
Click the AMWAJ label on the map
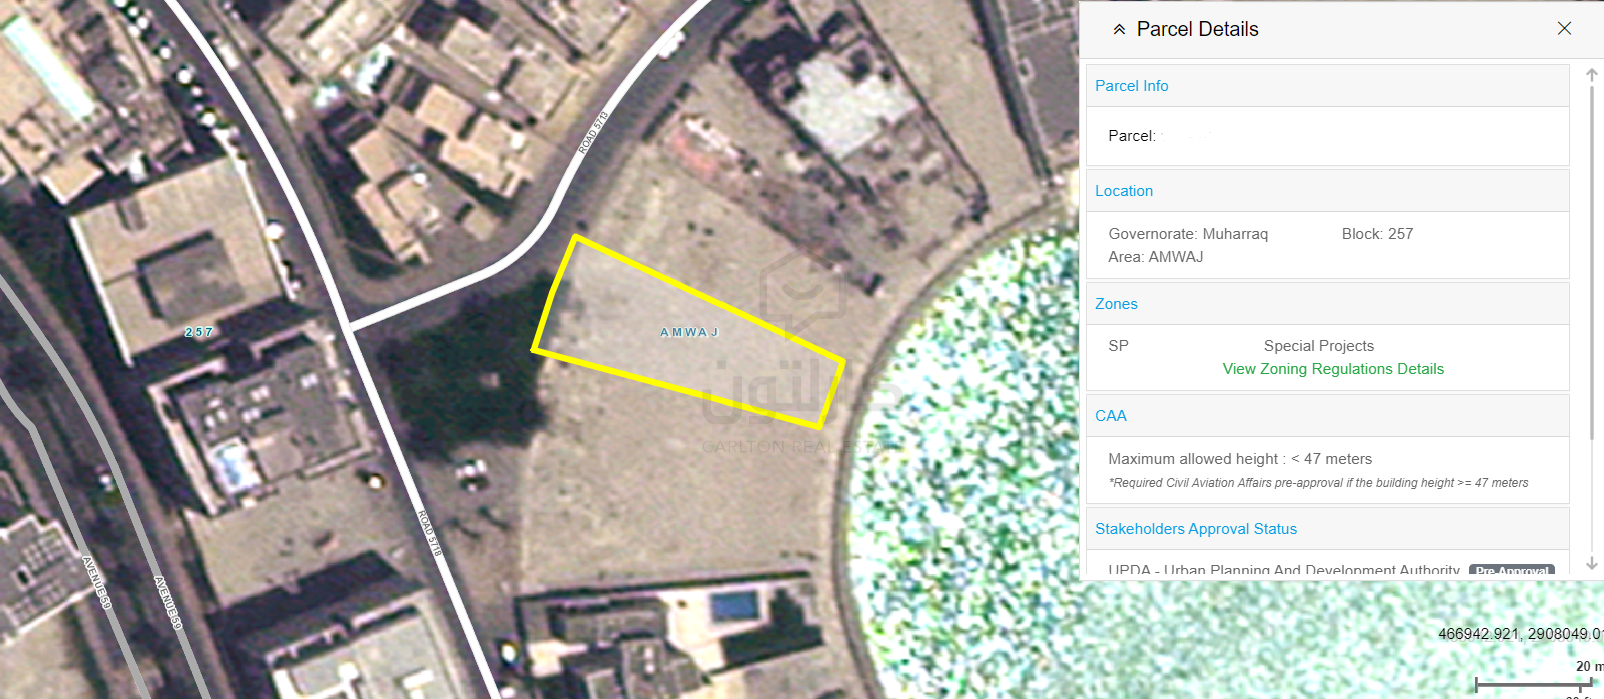(x=689, y=332)
